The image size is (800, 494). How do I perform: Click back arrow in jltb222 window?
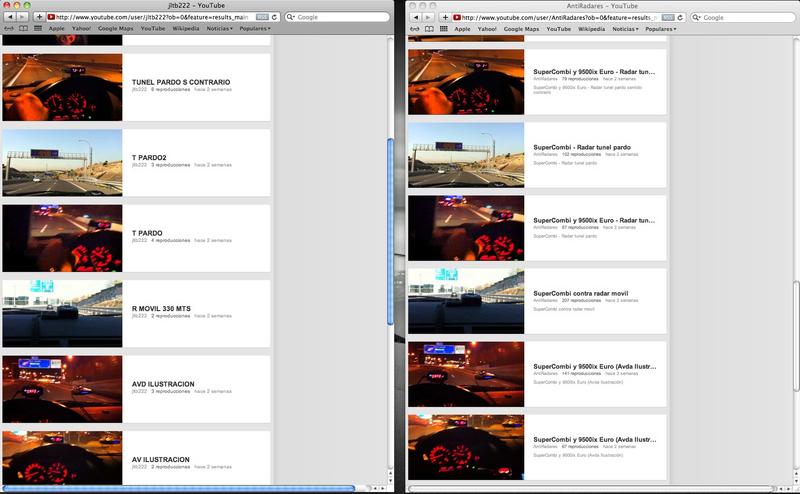[x=8, y=17]
